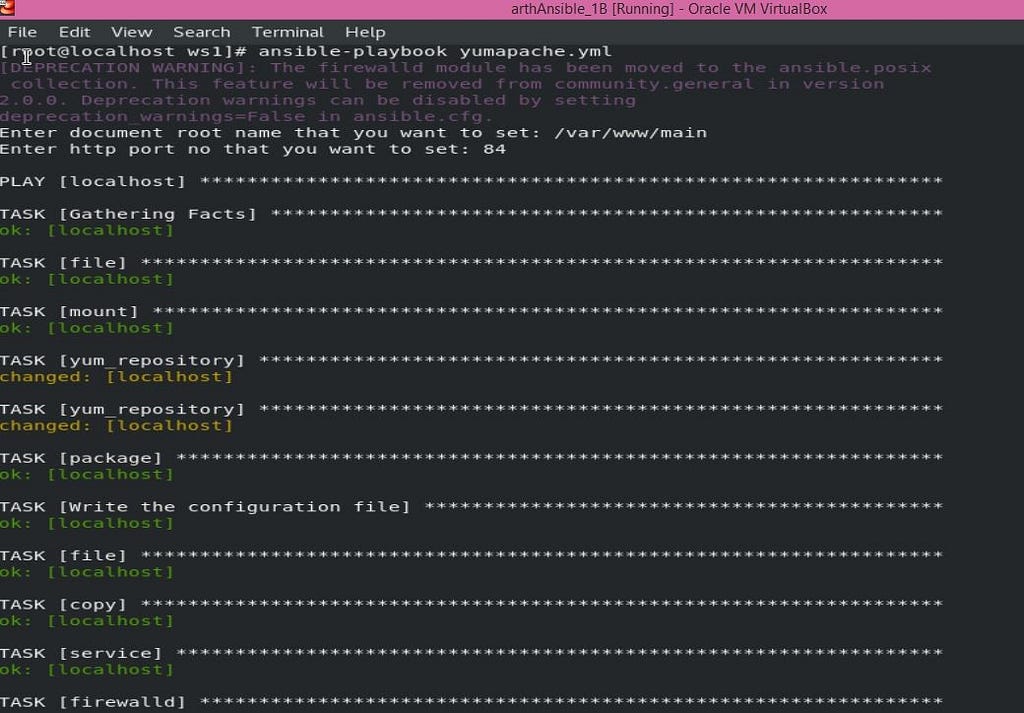The width and height of the screenshot is (1024, 713).
Task: Click 'ok: [localhost]' under TASK [copy]
Action: tap(87, 620)
